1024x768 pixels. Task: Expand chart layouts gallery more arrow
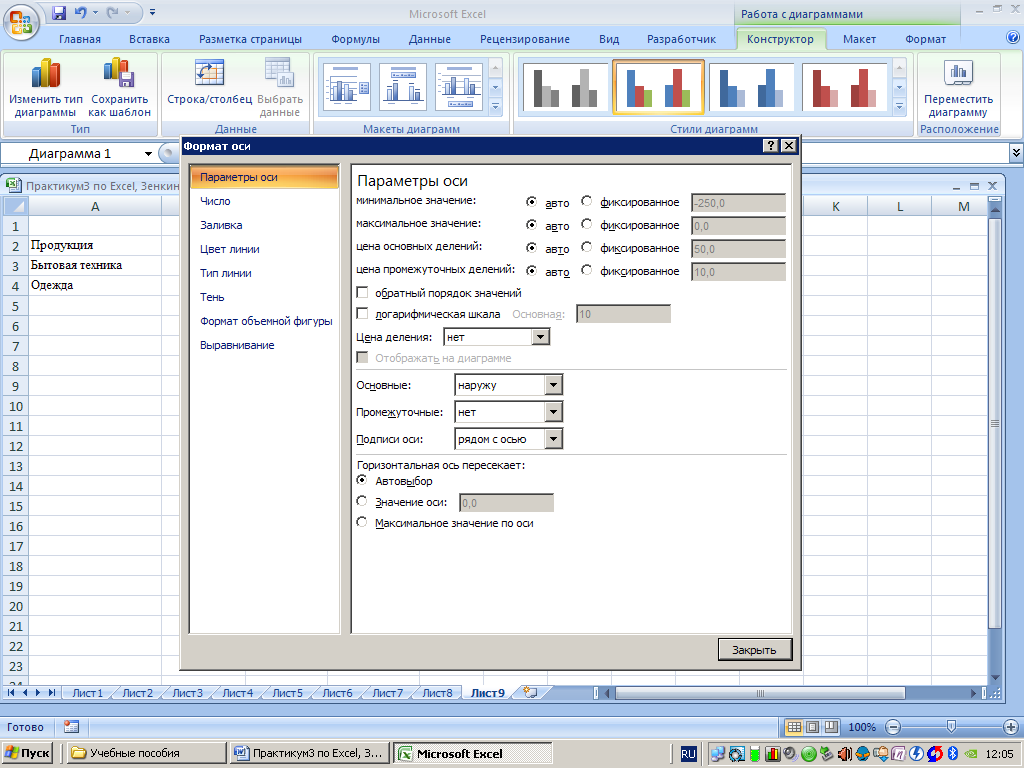tap(496, 106)
